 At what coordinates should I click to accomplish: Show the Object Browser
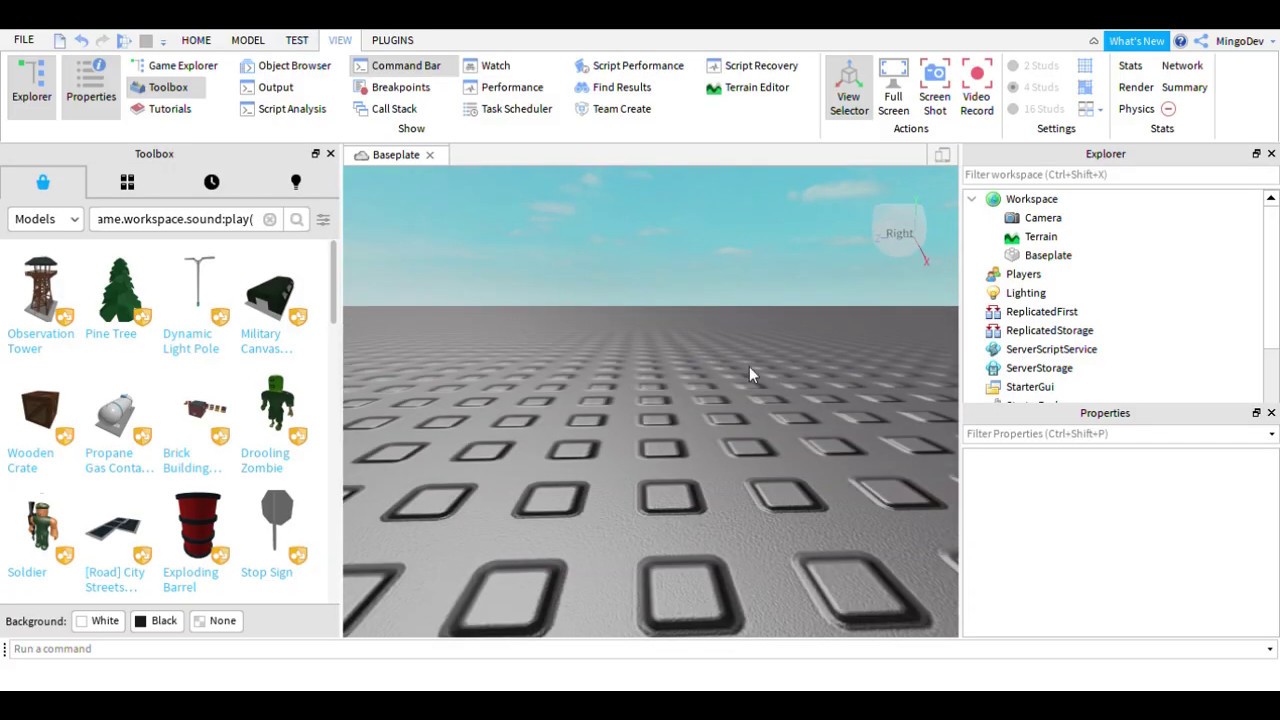click(x=285, y=66)
